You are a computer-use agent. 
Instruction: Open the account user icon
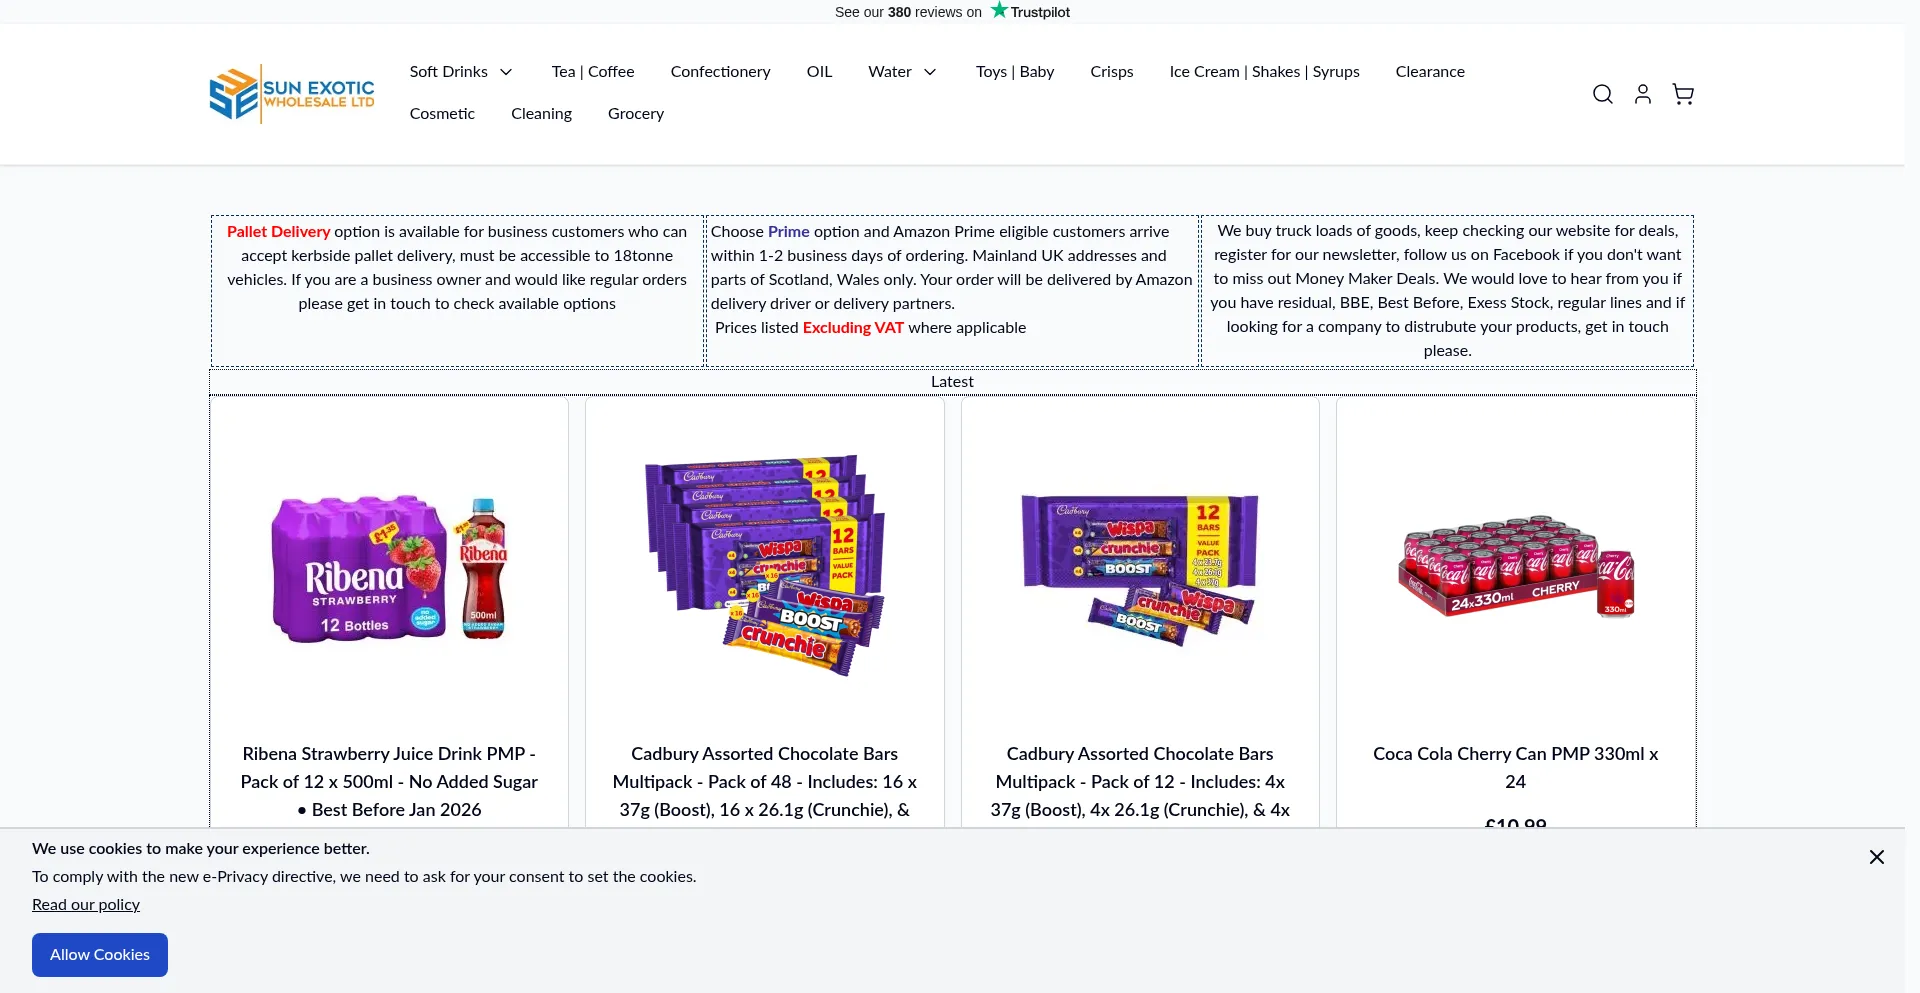click(x=1642, y=94)
